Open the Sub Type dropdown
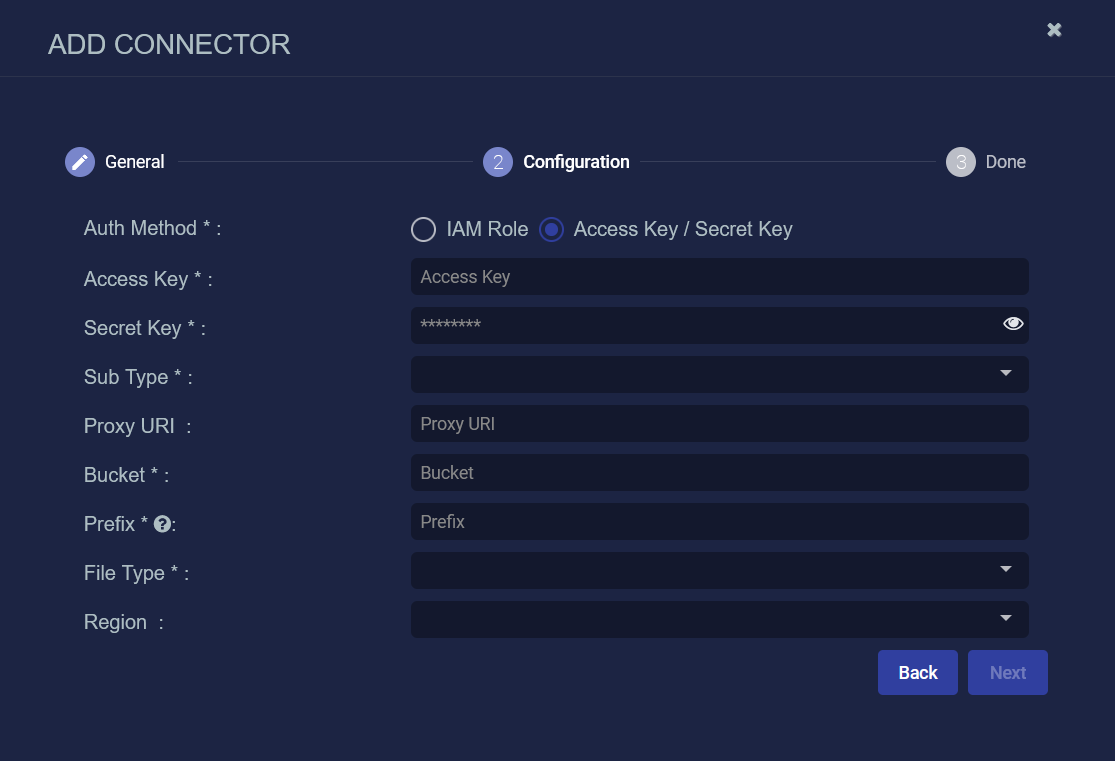 [x=720, y=374]
